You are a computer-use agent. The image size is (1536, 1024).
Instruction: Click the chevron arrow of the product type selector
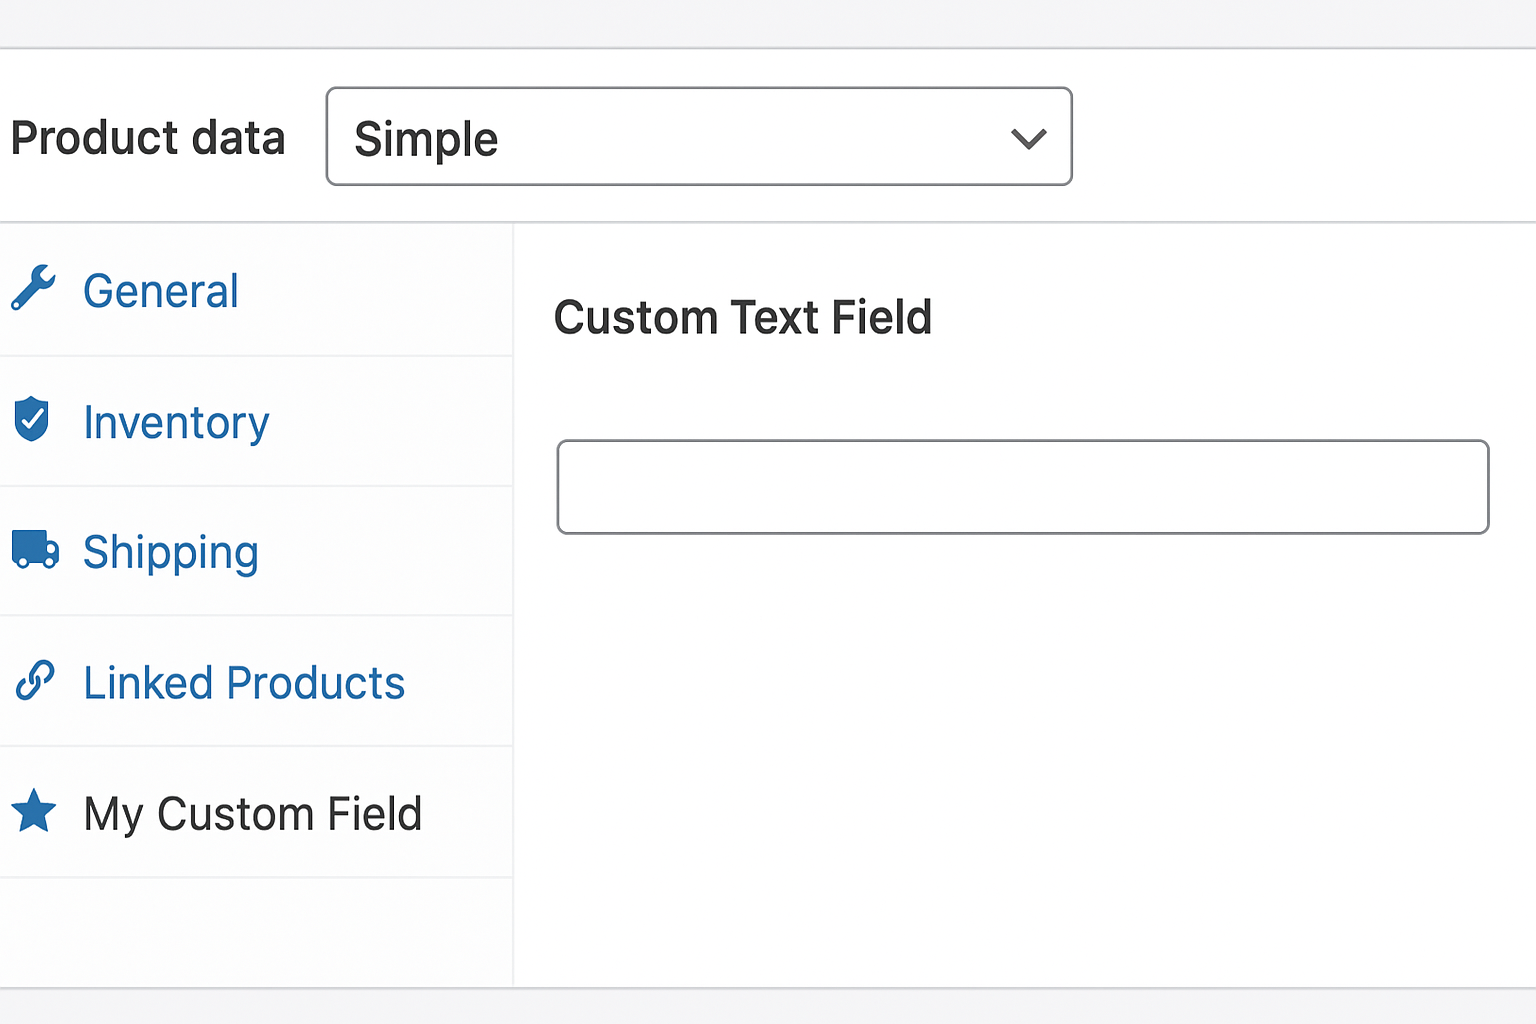tap(1028, 138)
